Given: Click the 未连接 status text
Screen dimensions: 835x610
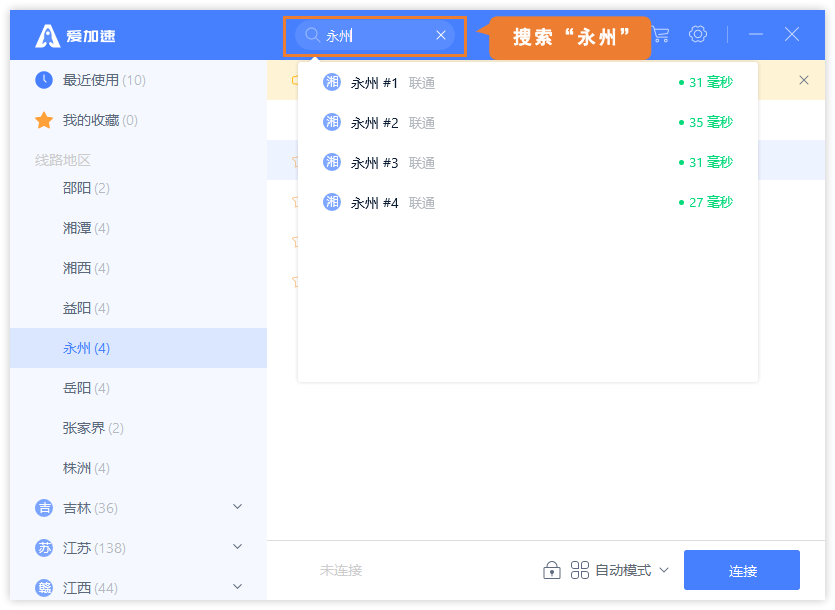Looking at the screenshot, I should 341,570.
